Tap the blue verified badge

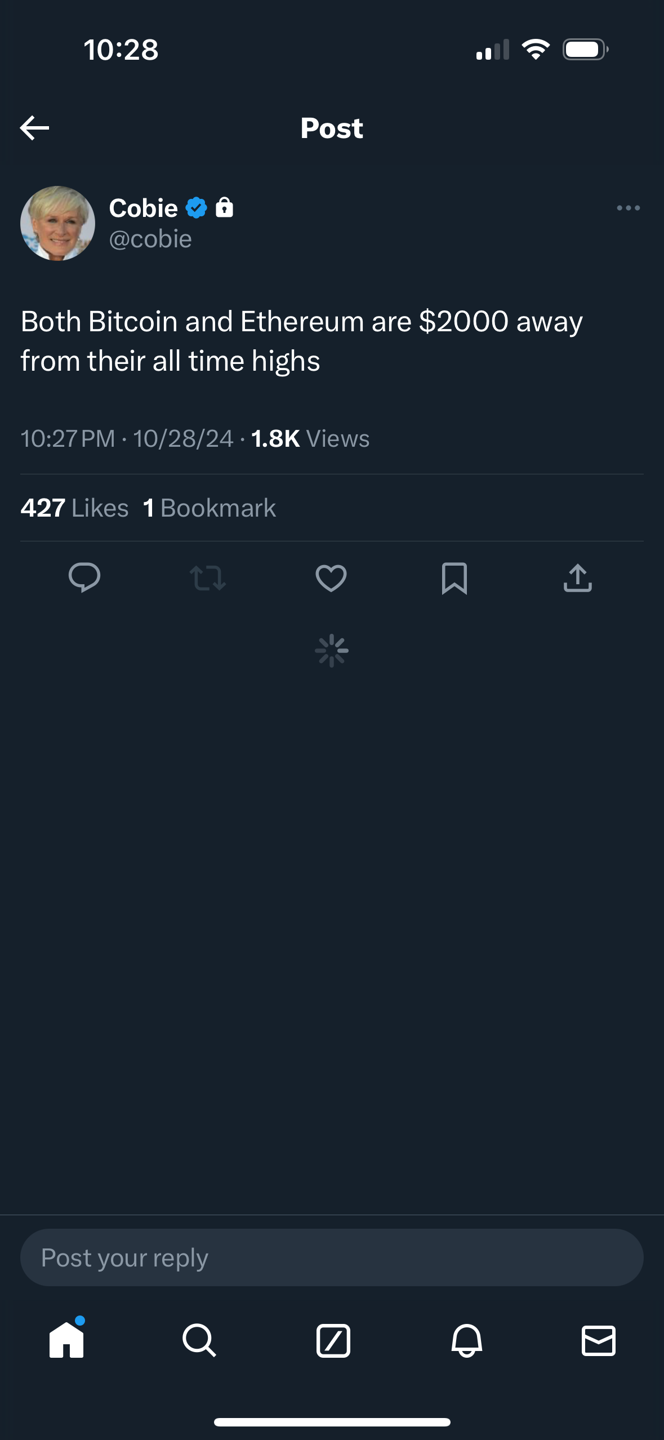pyautogui.click(x=197, y=208)
